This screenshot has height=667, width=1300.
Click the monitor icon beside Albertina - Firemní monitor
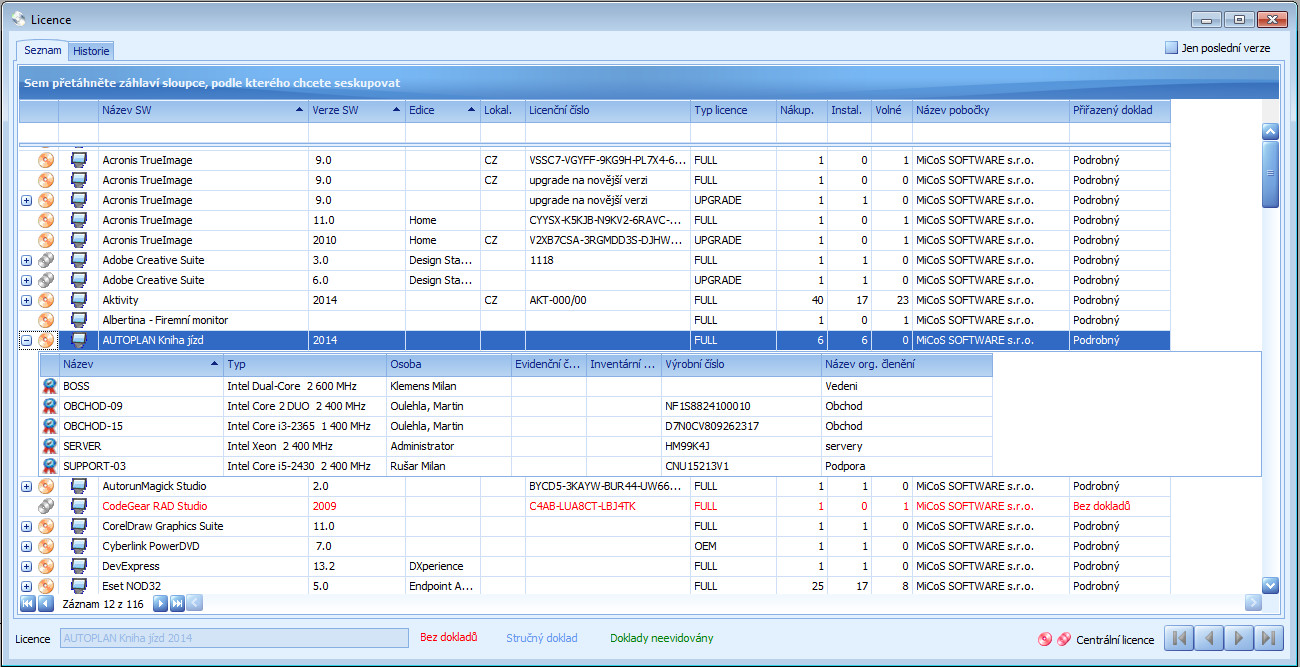79,320
